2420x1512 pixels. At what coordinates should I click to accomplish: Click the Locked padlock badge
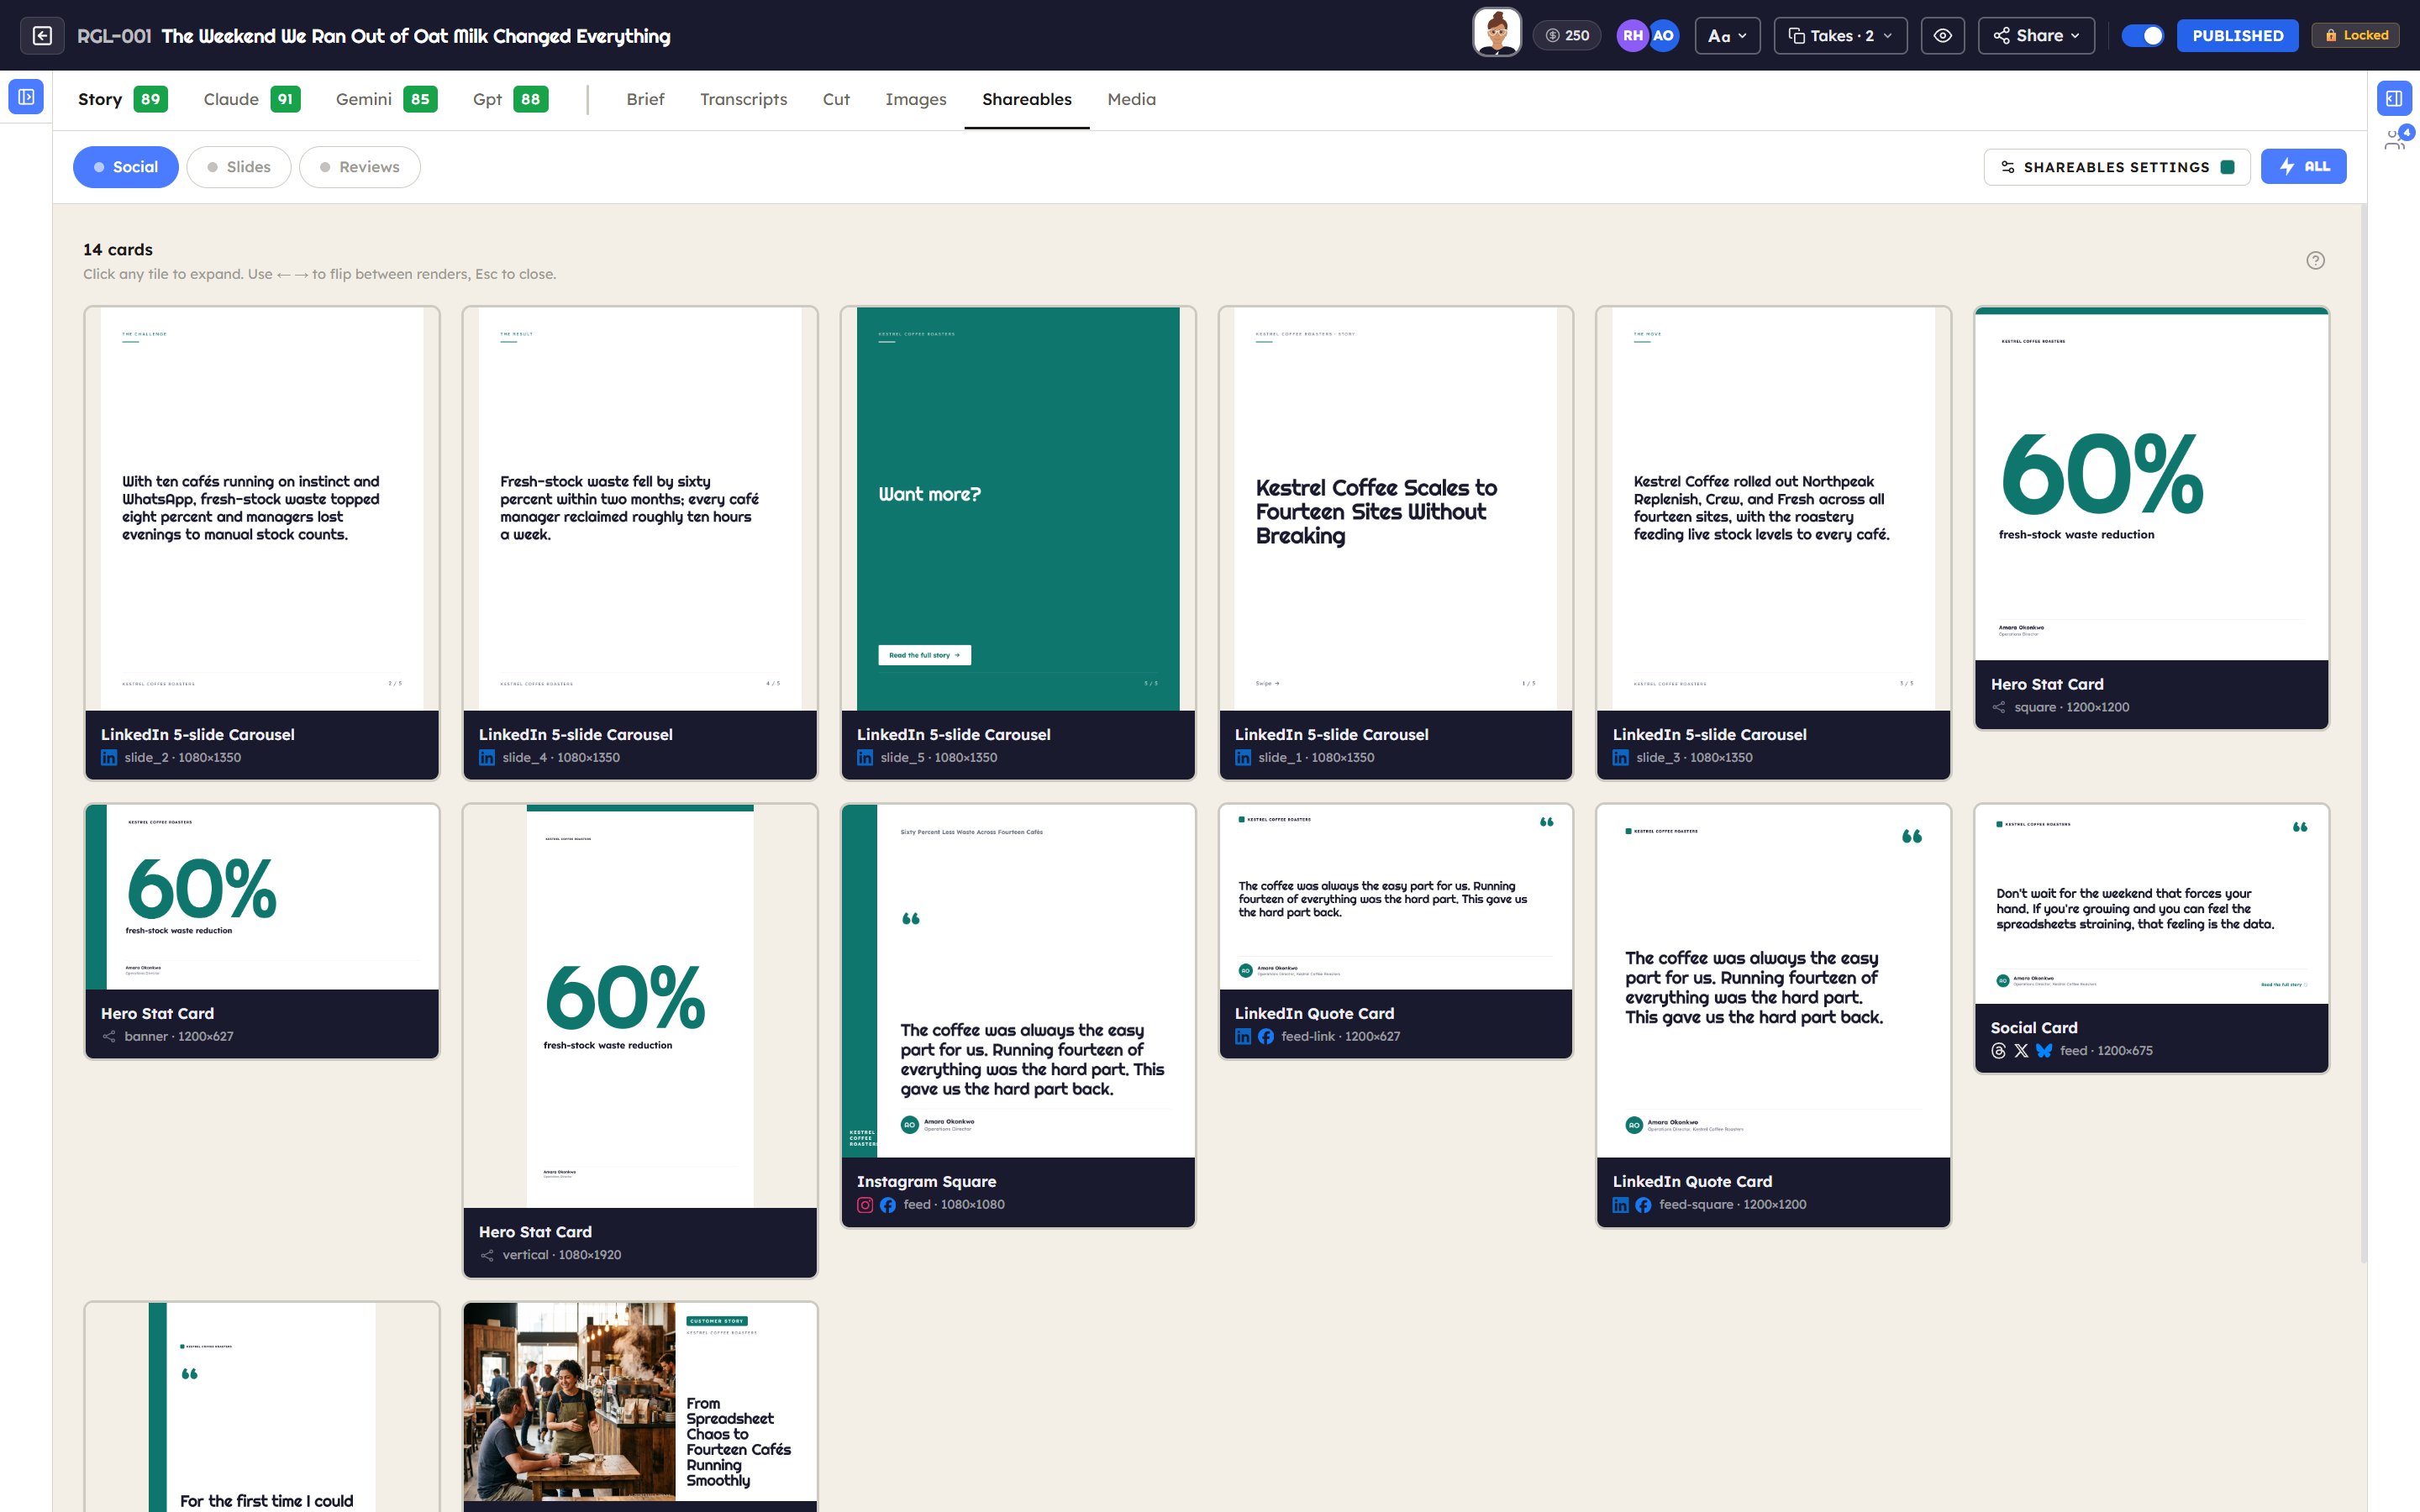2355,35
